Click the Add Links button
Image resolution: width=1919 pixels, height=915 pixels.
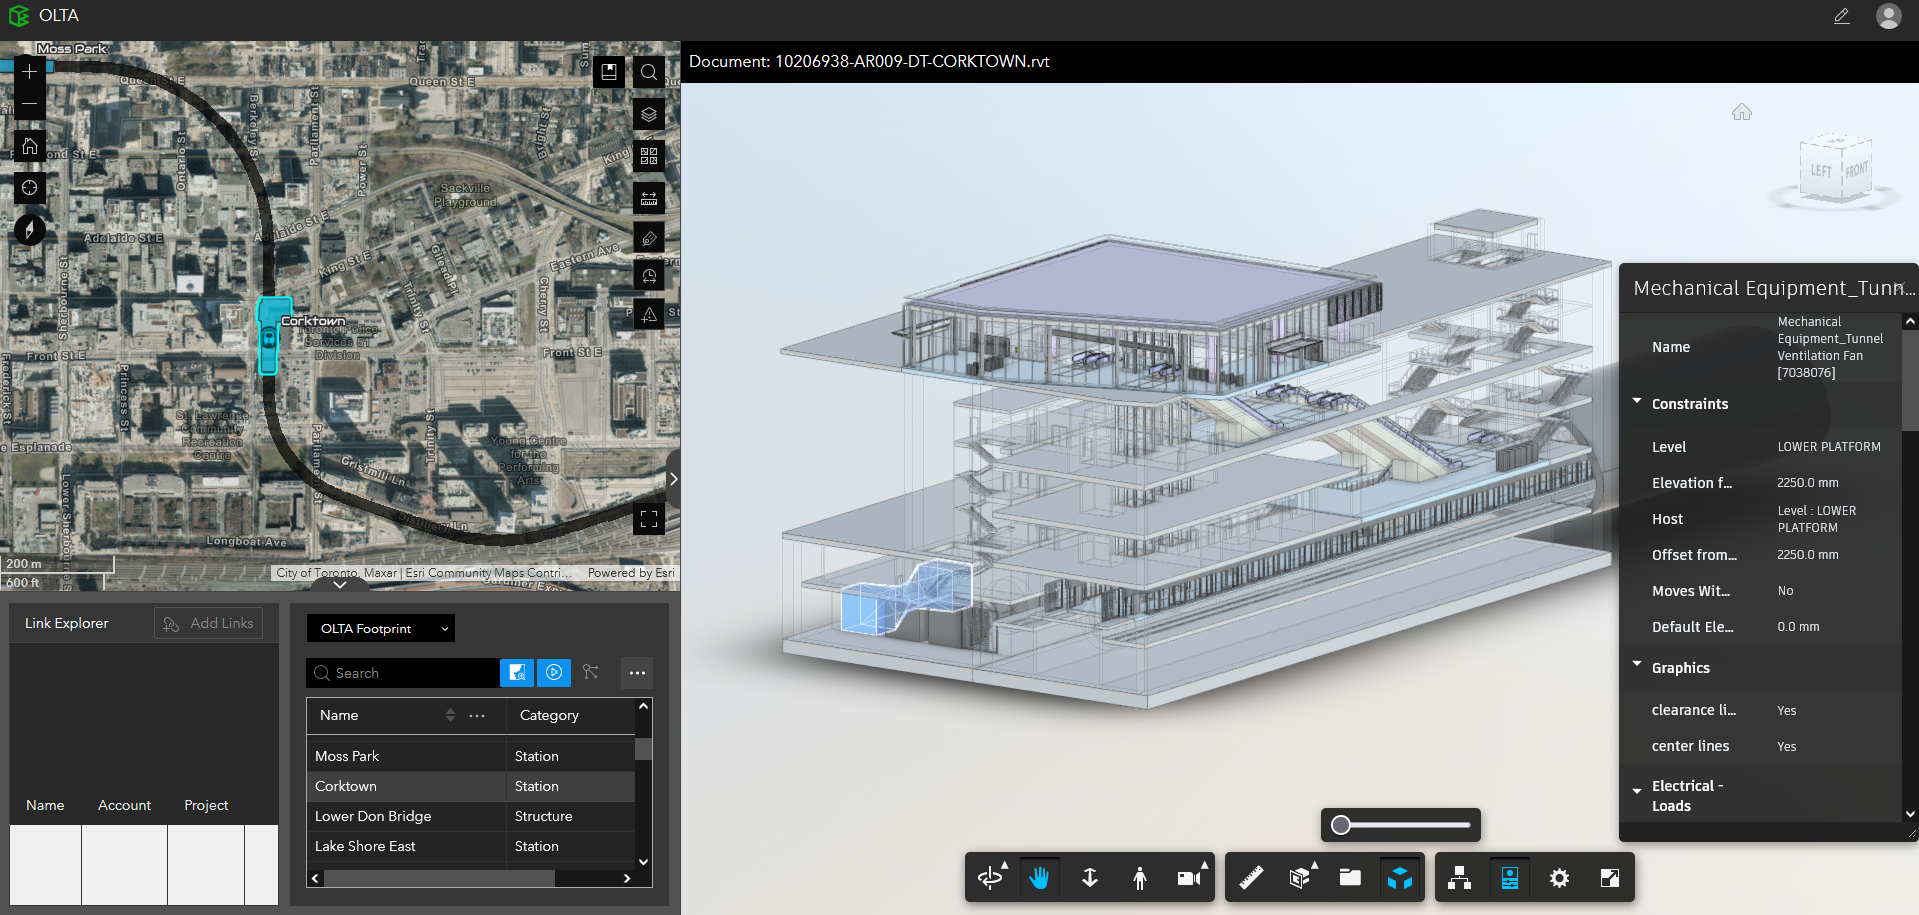pyautogui.click(x=208, y=622)
